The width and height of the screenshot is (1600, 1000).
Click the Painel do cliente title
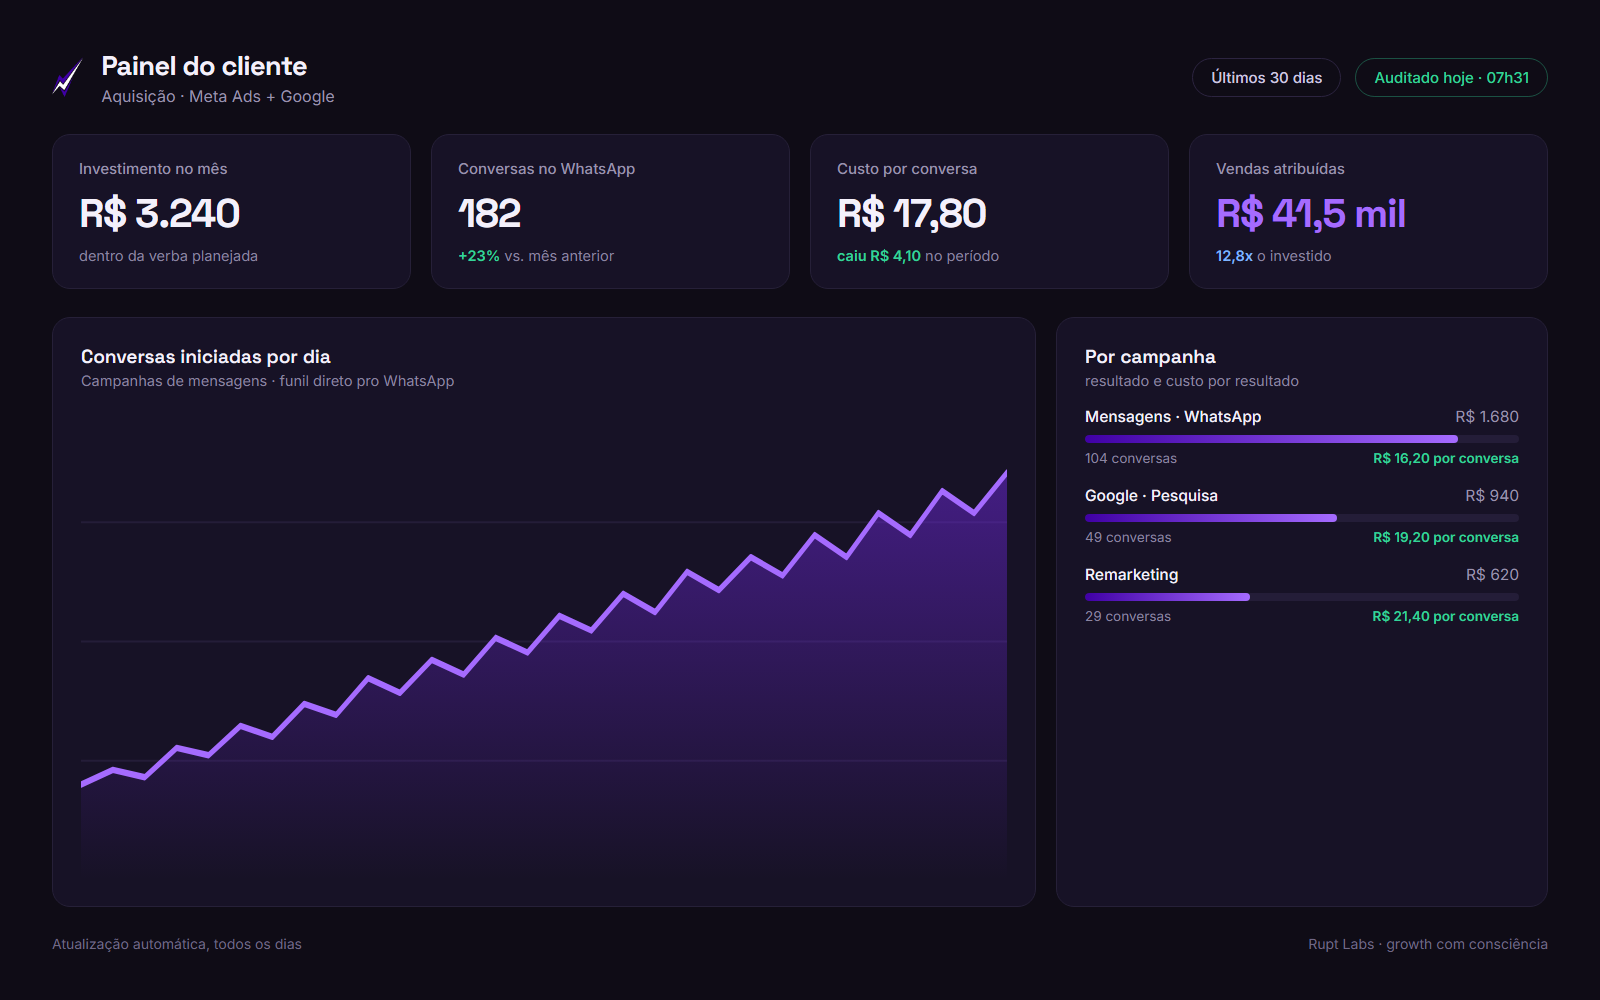click(x=204, y=66)
